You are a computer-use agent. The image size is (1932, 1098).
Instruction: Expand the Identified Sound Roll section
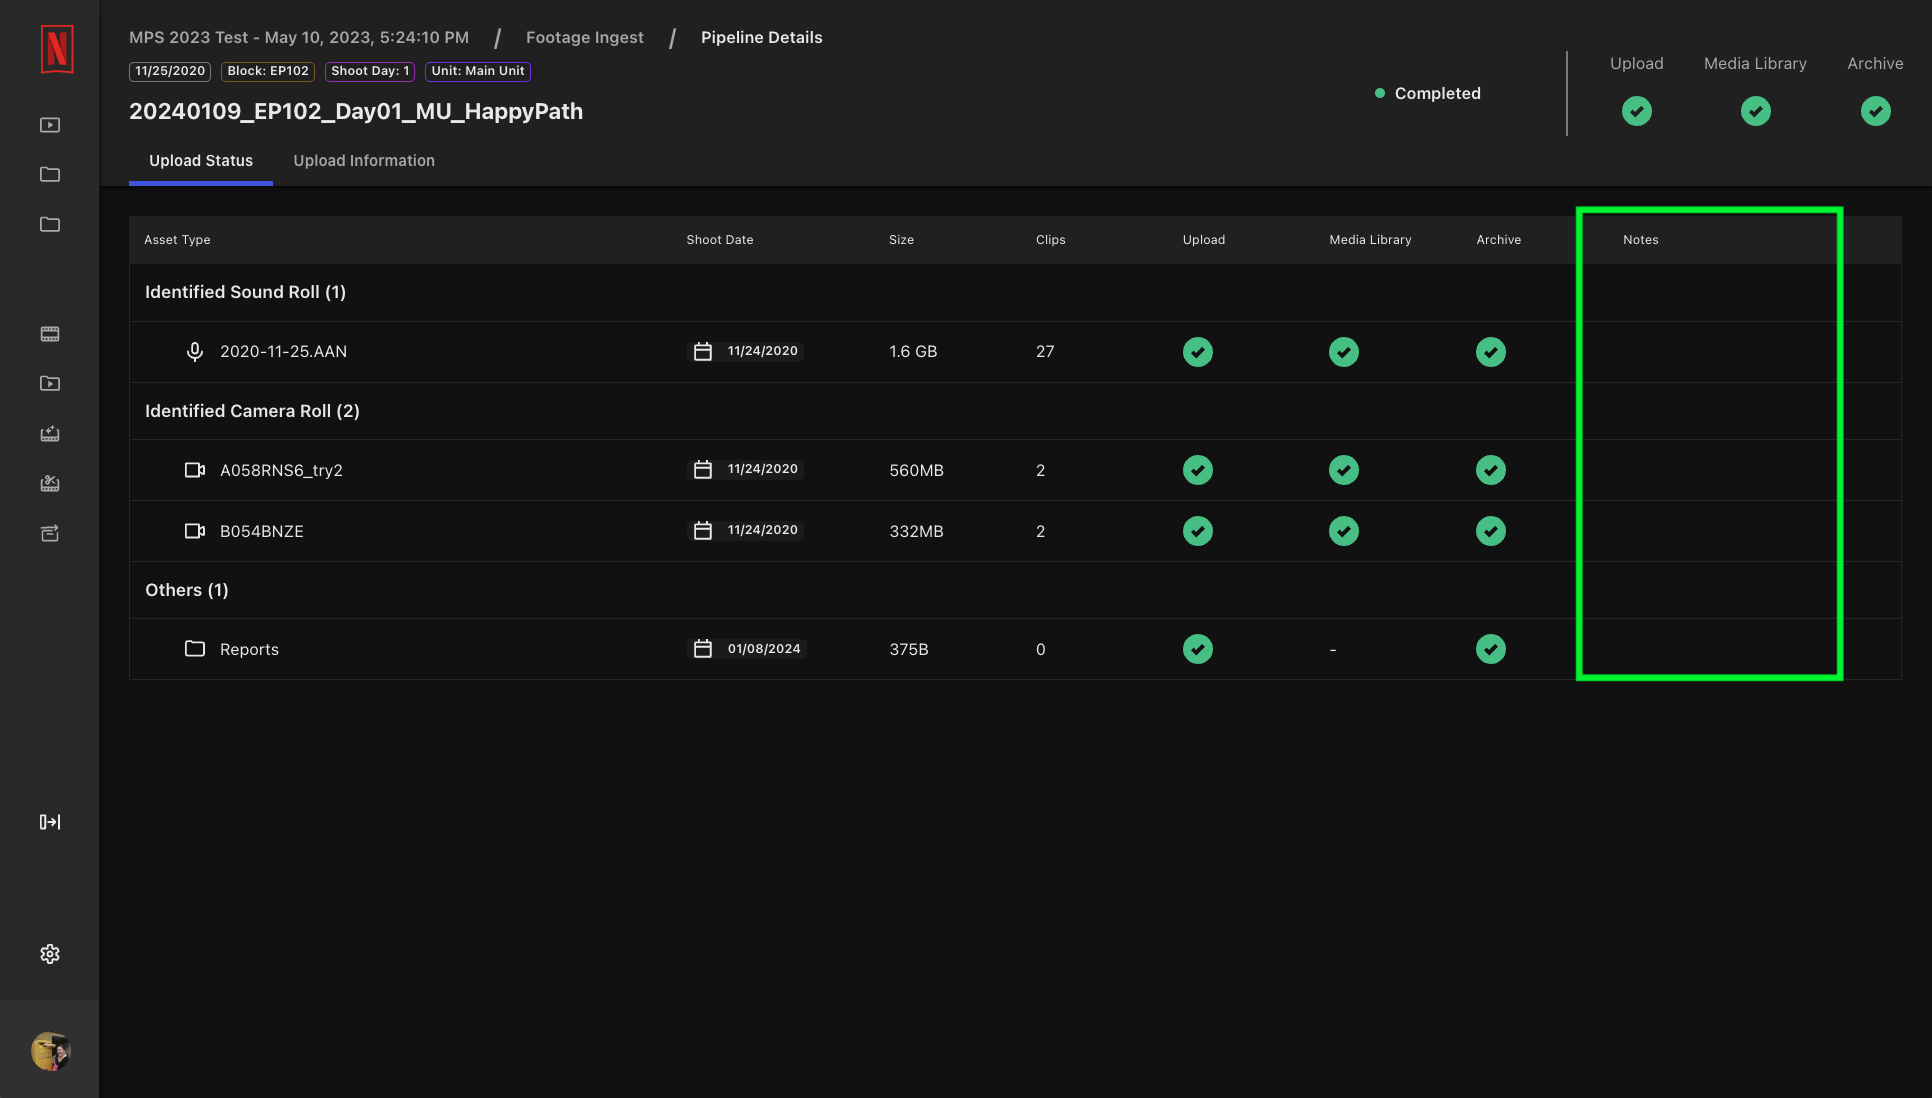245,291
